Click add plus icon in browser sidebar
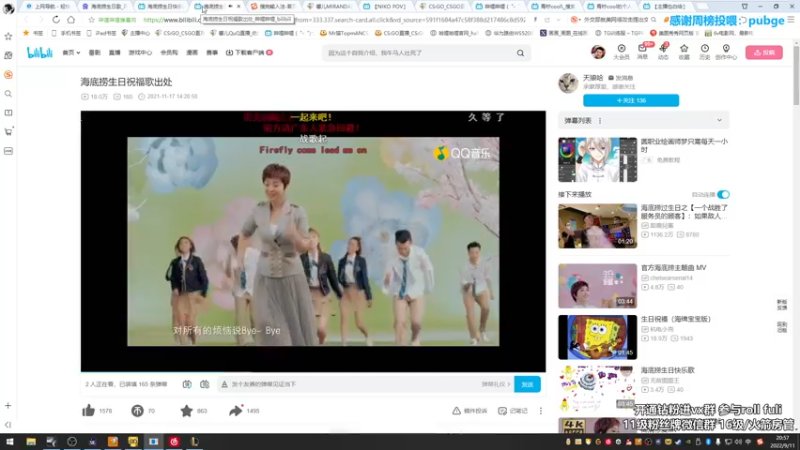The height and width of the screenshot is (450, 800). click(x=8, y=406)
